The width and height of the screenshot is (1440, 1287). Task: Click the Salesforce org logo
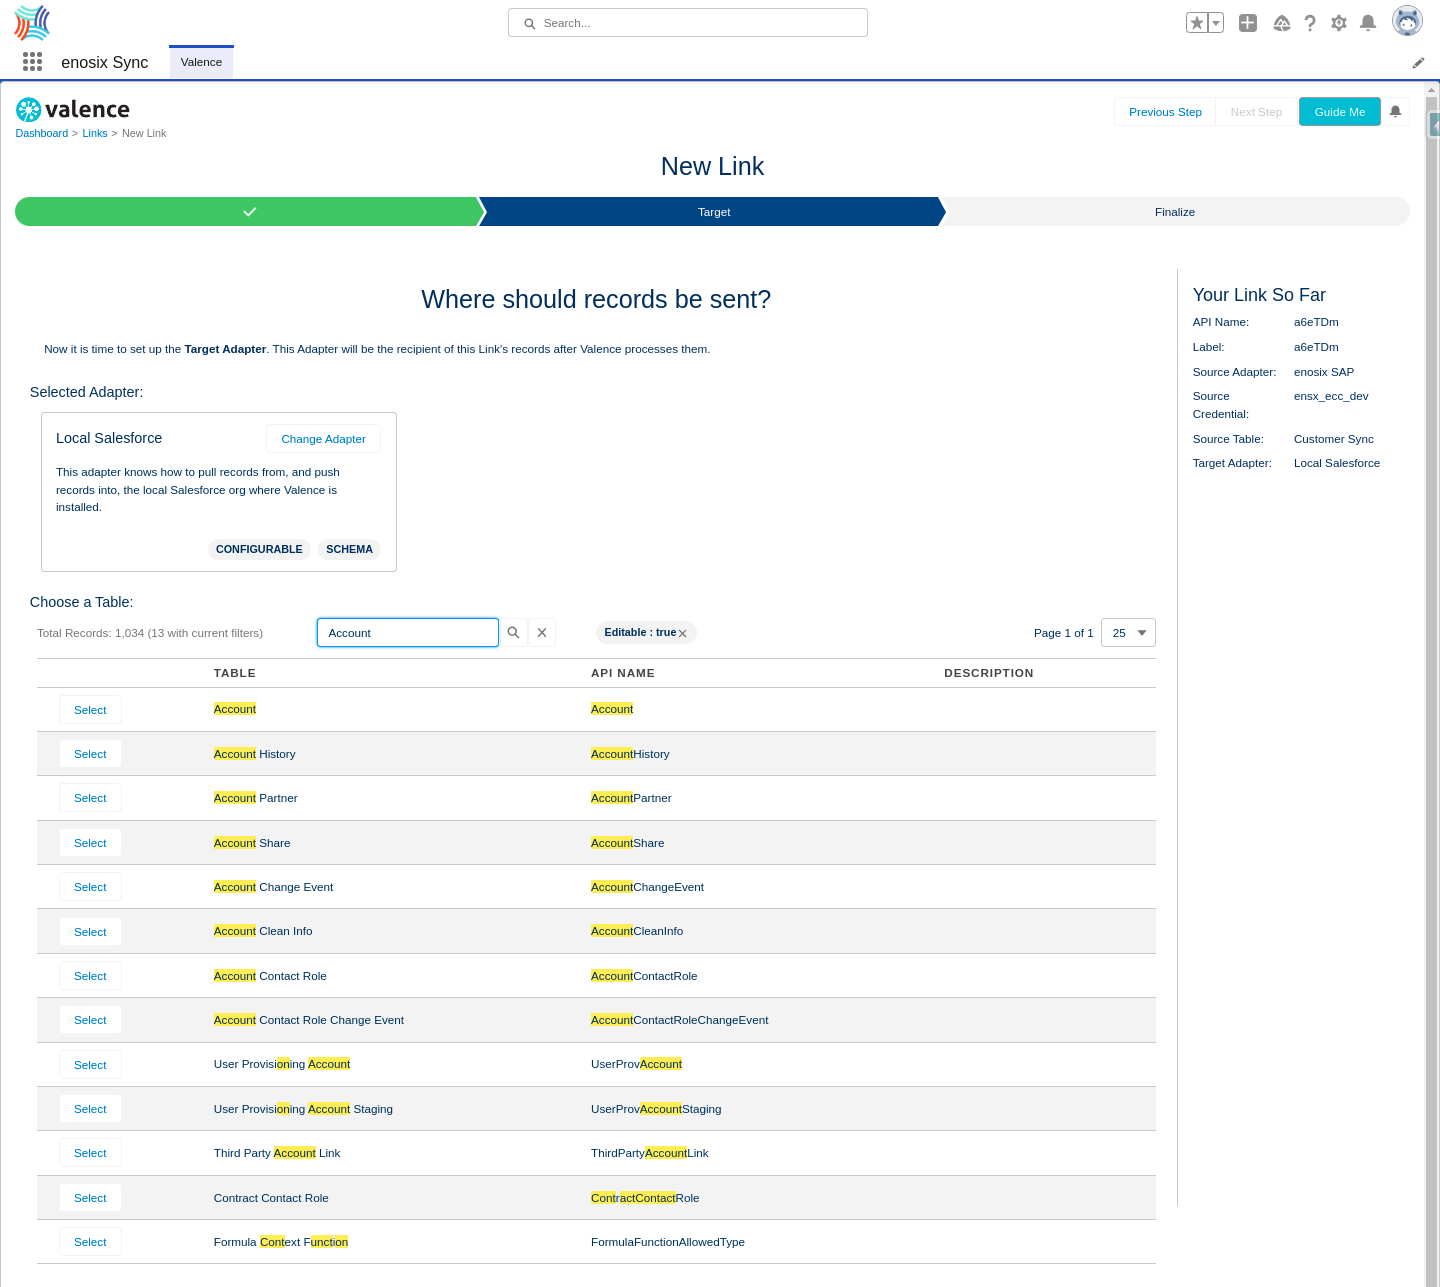(x=32, y=22)
